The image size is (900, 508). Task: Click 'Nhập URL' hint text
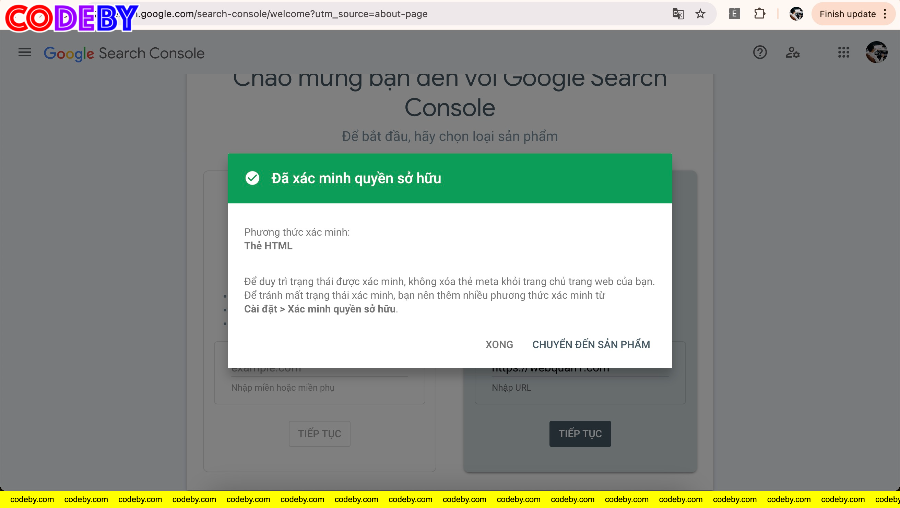tap(511, 388)
